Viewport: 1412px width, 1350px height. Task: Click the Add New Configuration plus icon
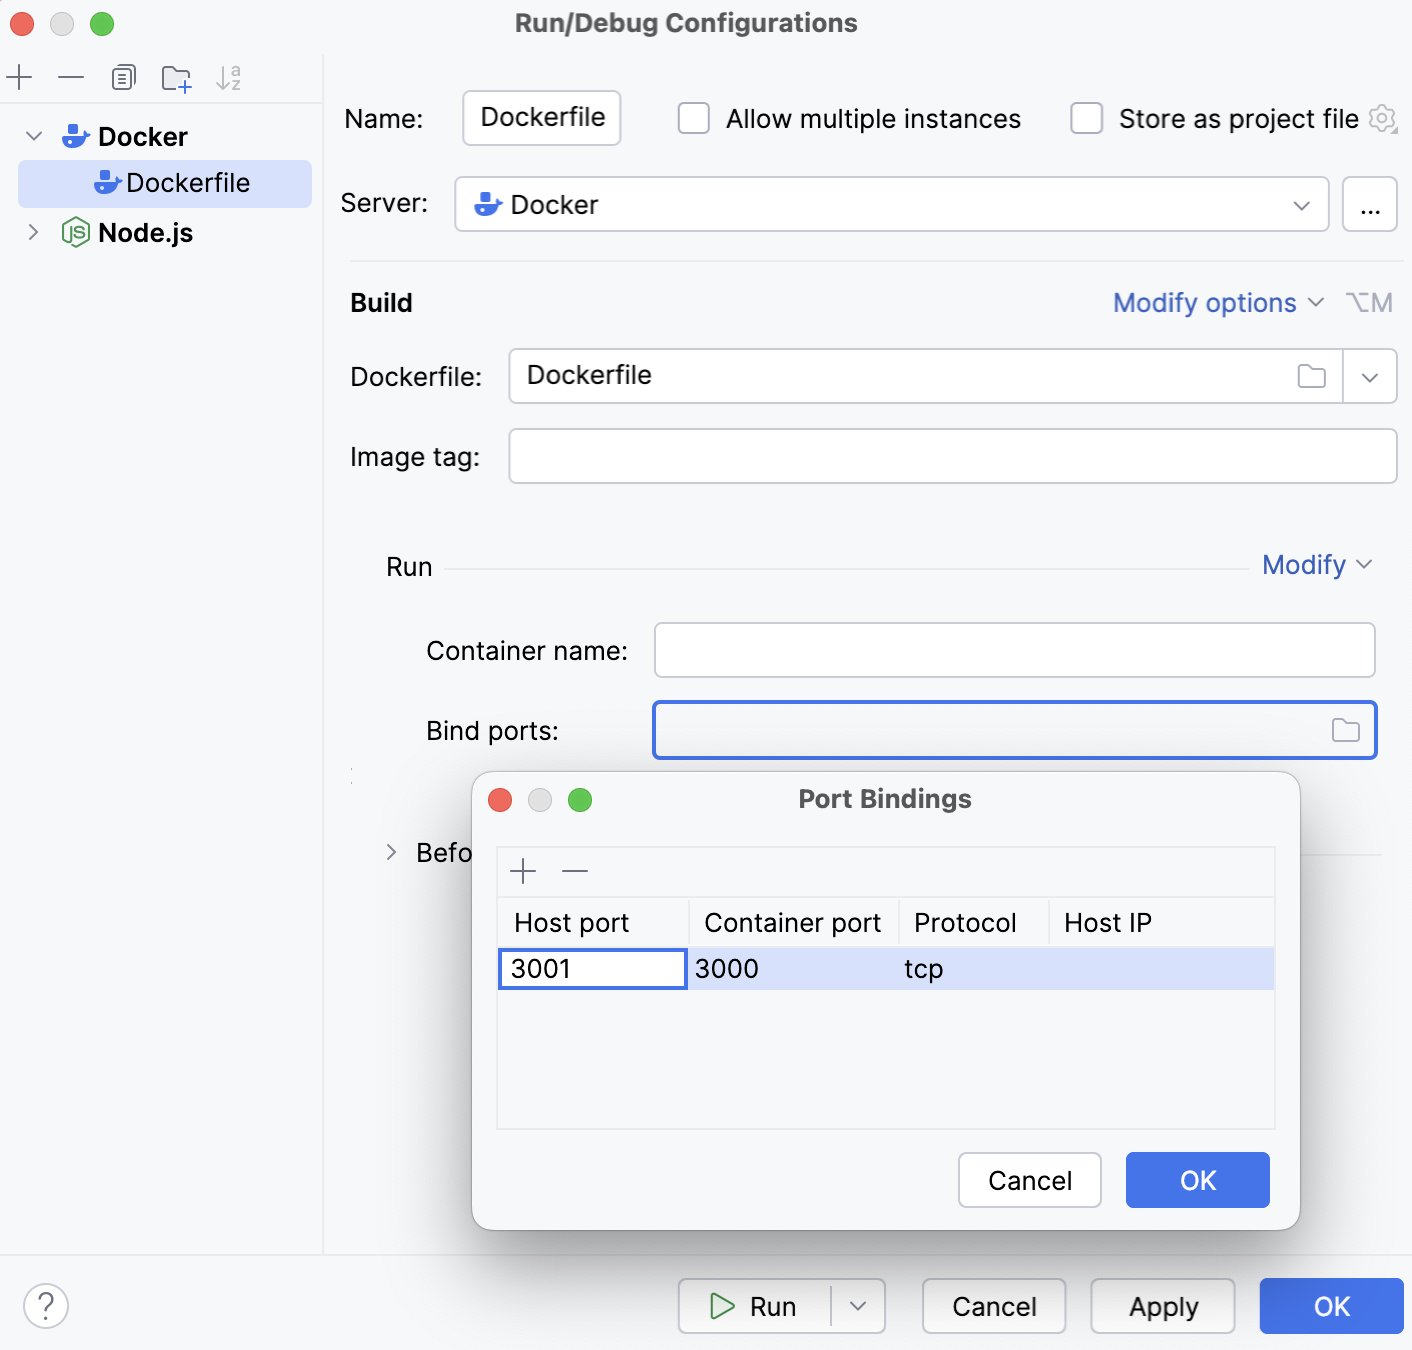click(20, 77)
